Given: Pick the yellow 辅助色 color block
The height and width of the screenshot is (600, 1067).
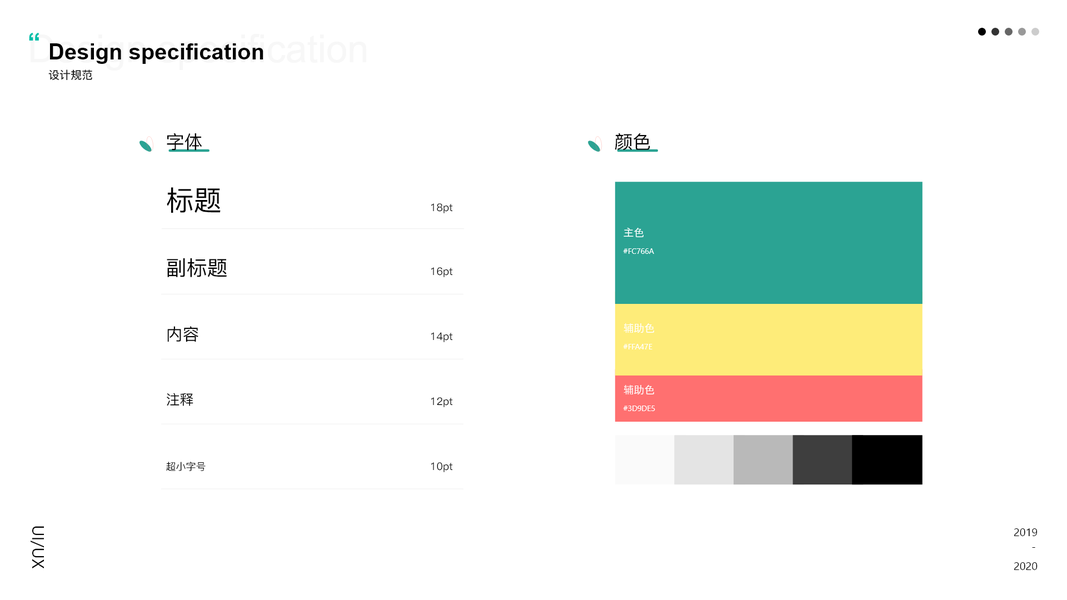Looking at the screenshot, I should (768, 339).
